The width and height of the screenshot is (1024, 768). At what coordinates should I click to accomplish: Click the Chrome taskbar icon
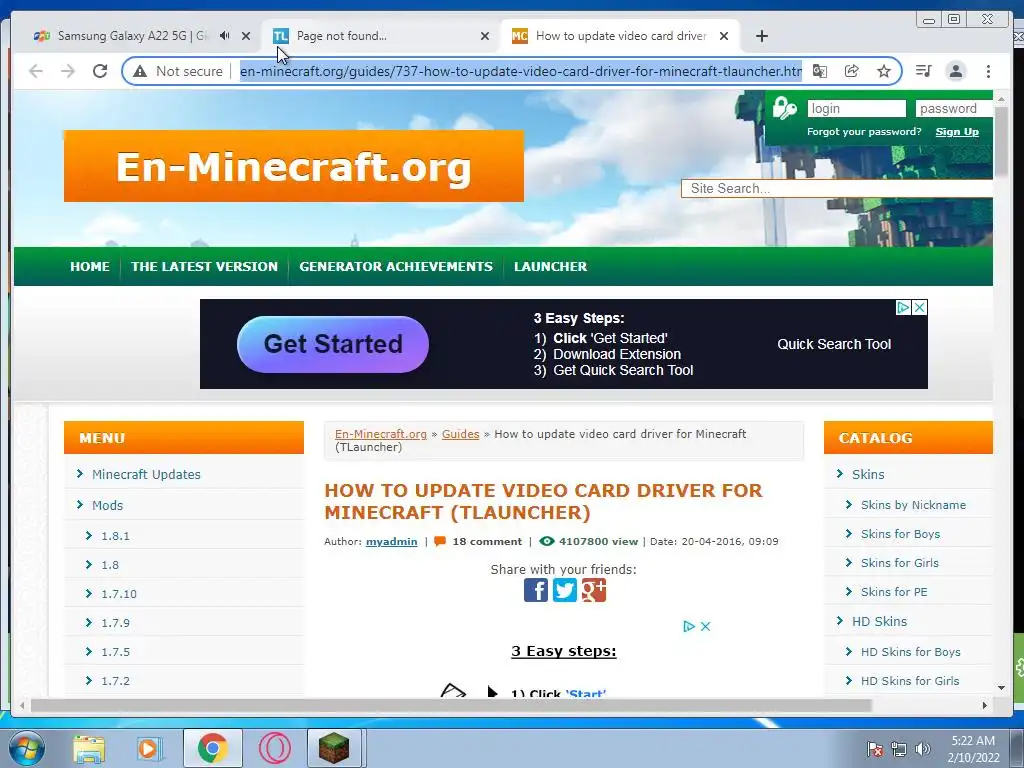click(x=212, y=748)
